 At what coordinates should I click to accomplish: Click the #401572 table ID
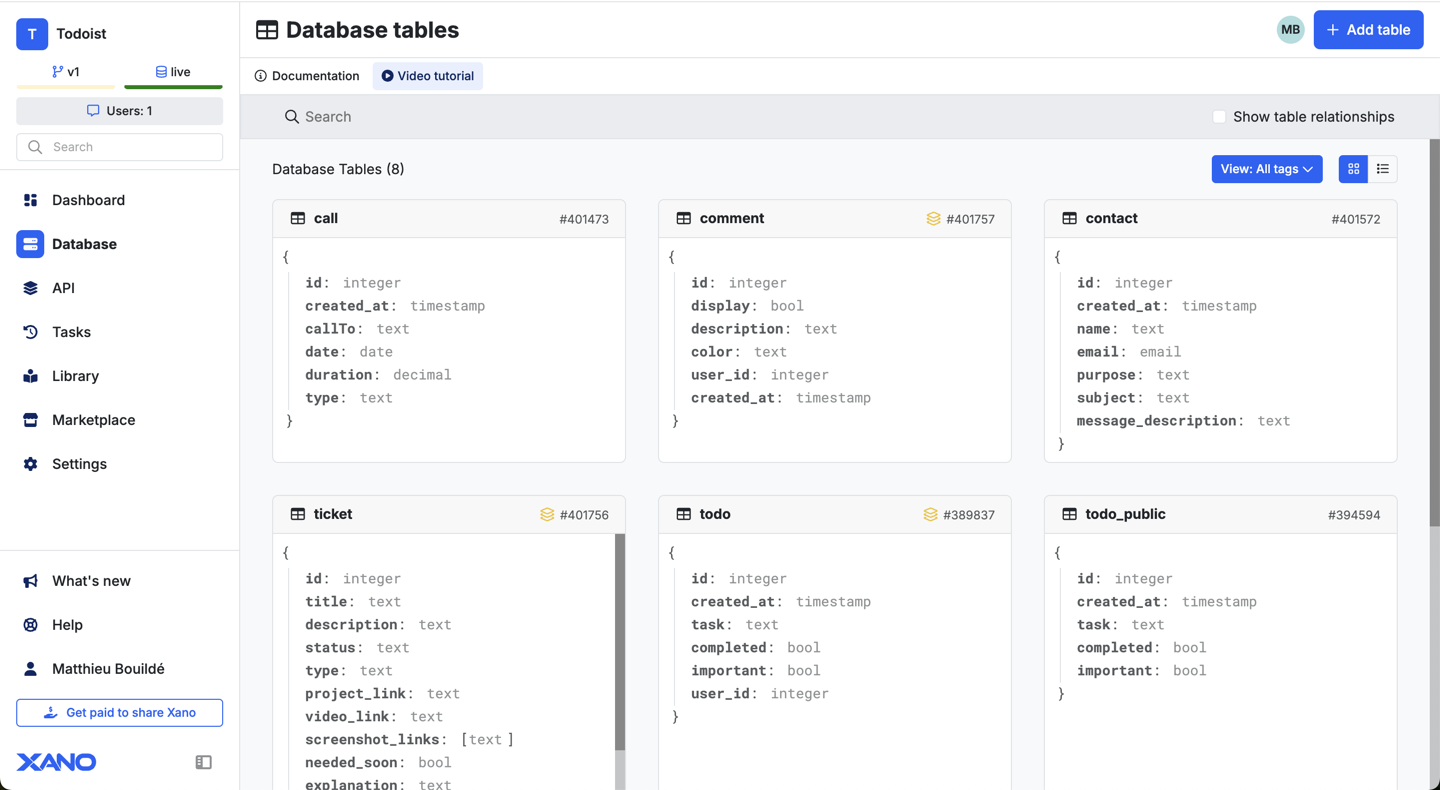click(1356, 219)
